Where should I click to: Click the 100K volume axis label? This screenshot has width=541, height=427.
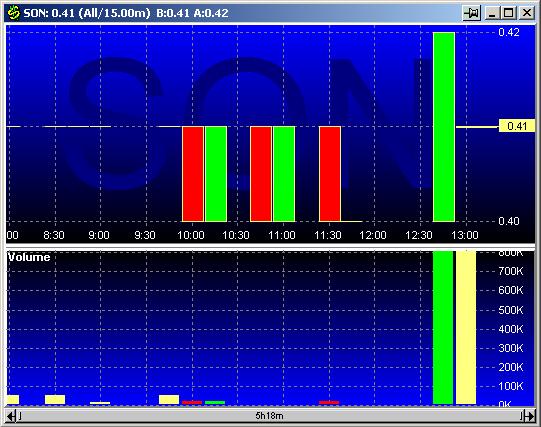511,386
